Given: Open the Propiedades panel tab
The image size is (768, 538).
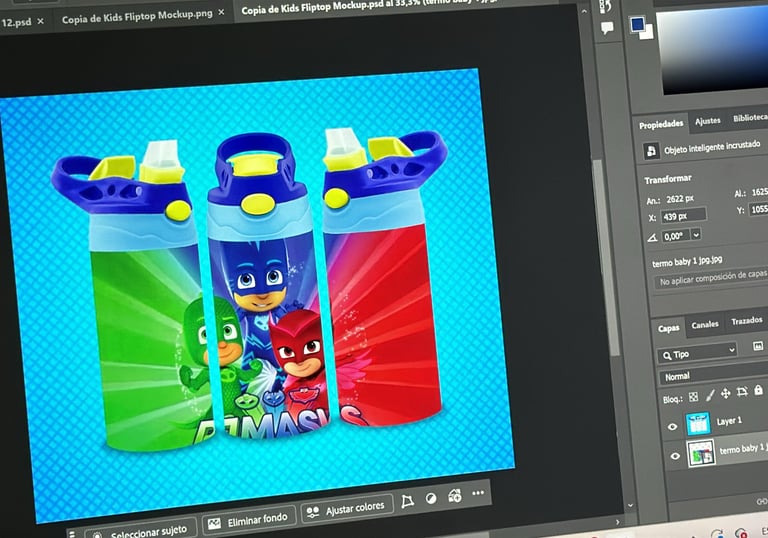Looking at the screenshot, I should pyautogui.click(x=661, y=124).
